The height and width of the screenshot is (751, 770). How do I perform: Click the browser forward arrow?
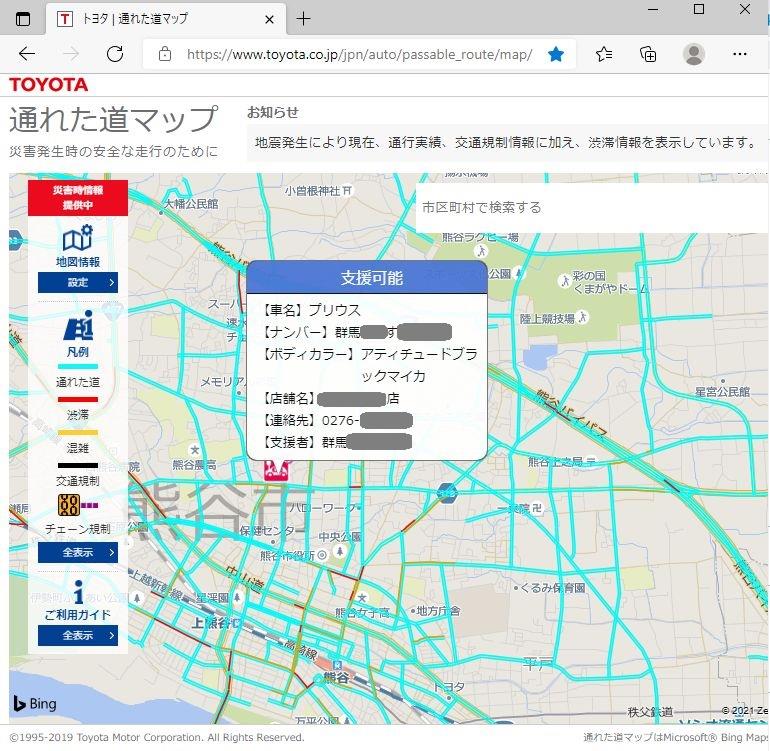pyautogui.click(x=71, y=54)
